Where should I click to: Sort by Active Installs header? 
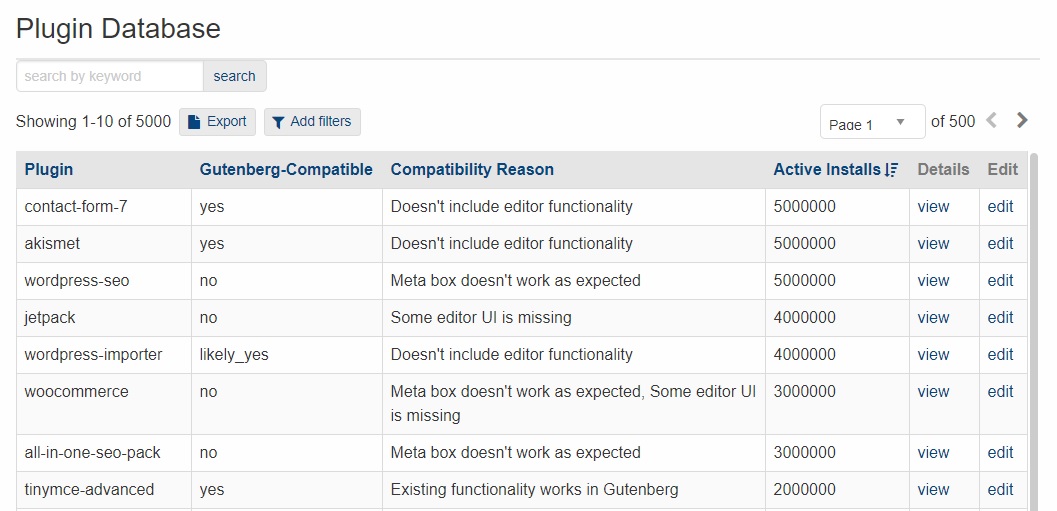[x=836, y=169]
